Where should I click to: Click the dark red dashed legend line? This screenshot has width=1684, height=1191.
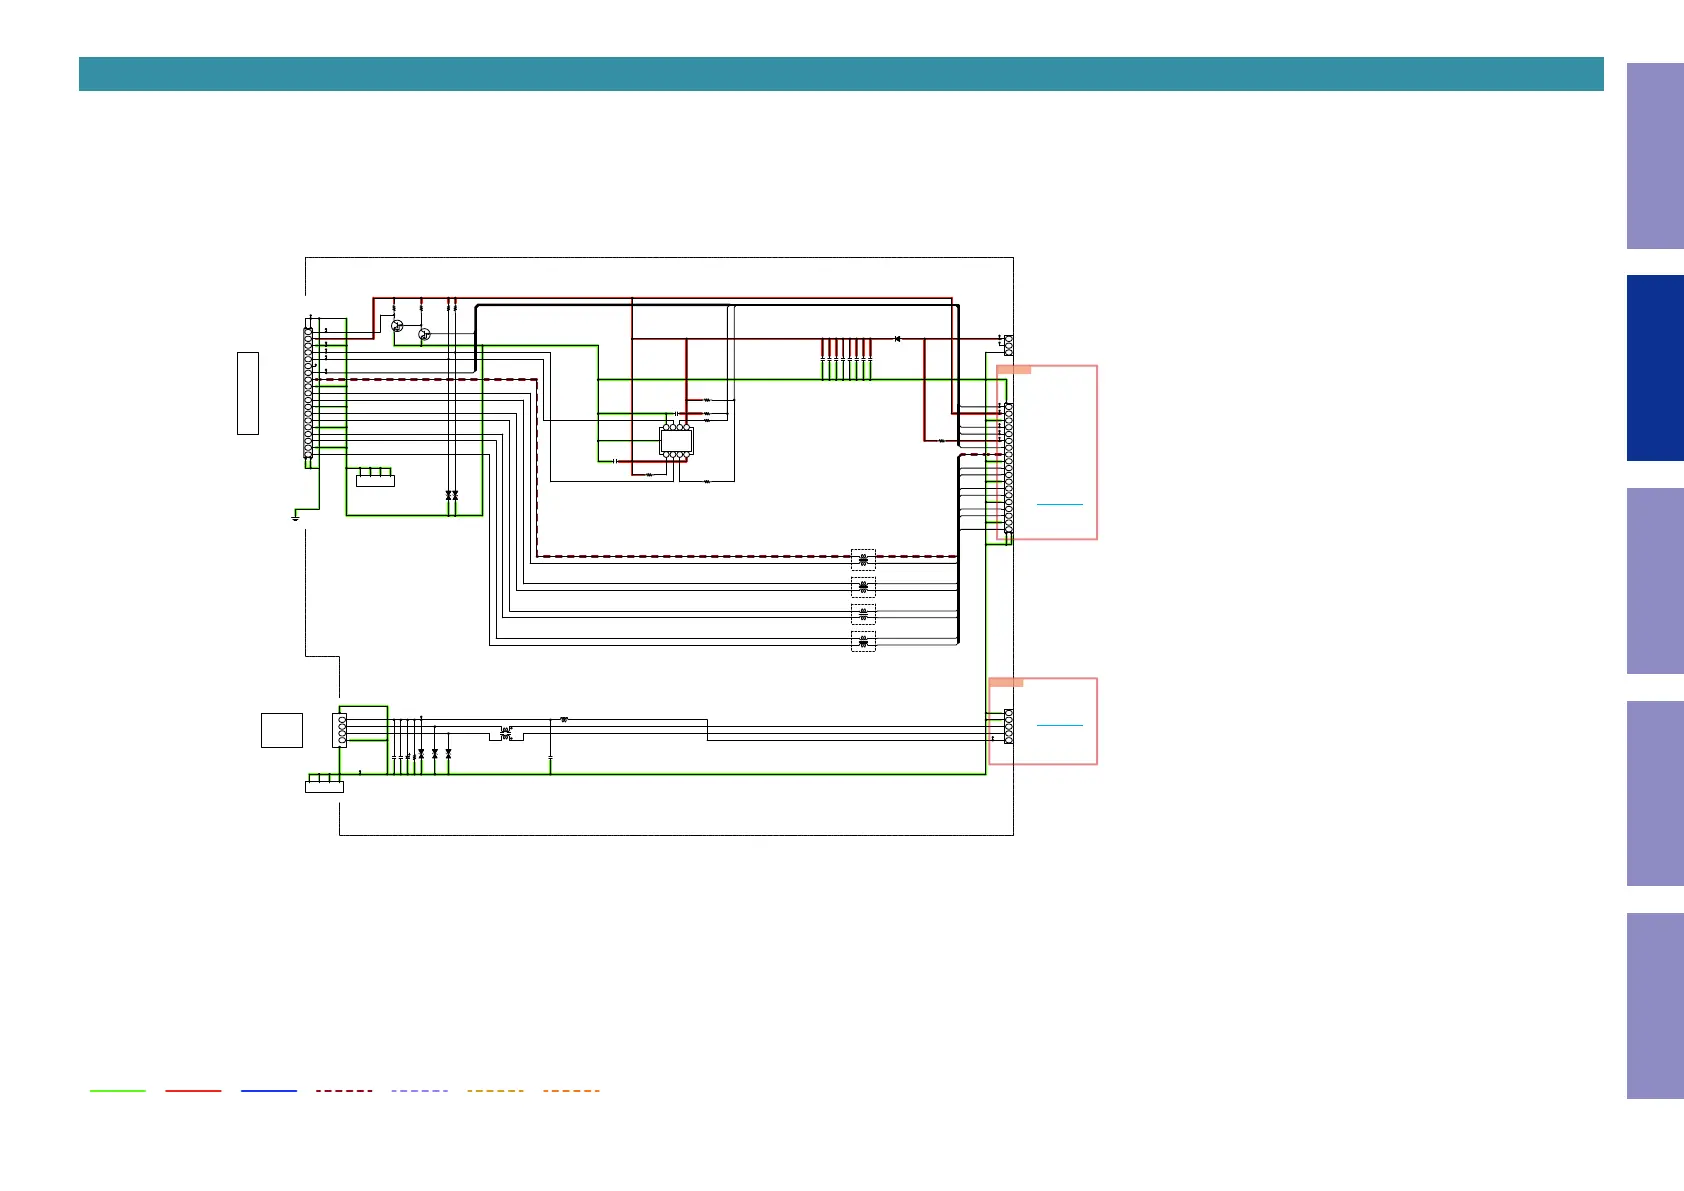(344, 1090)
